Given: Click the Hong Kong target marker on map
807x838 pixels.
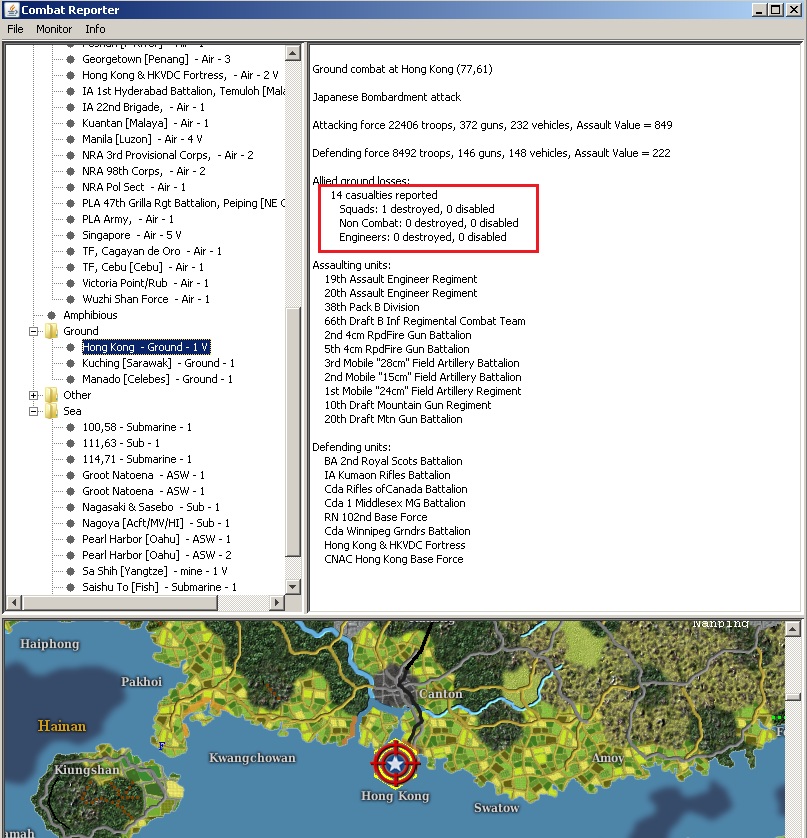Looking at the screenshot, I should pyautogui.click(x=395, y=764).
